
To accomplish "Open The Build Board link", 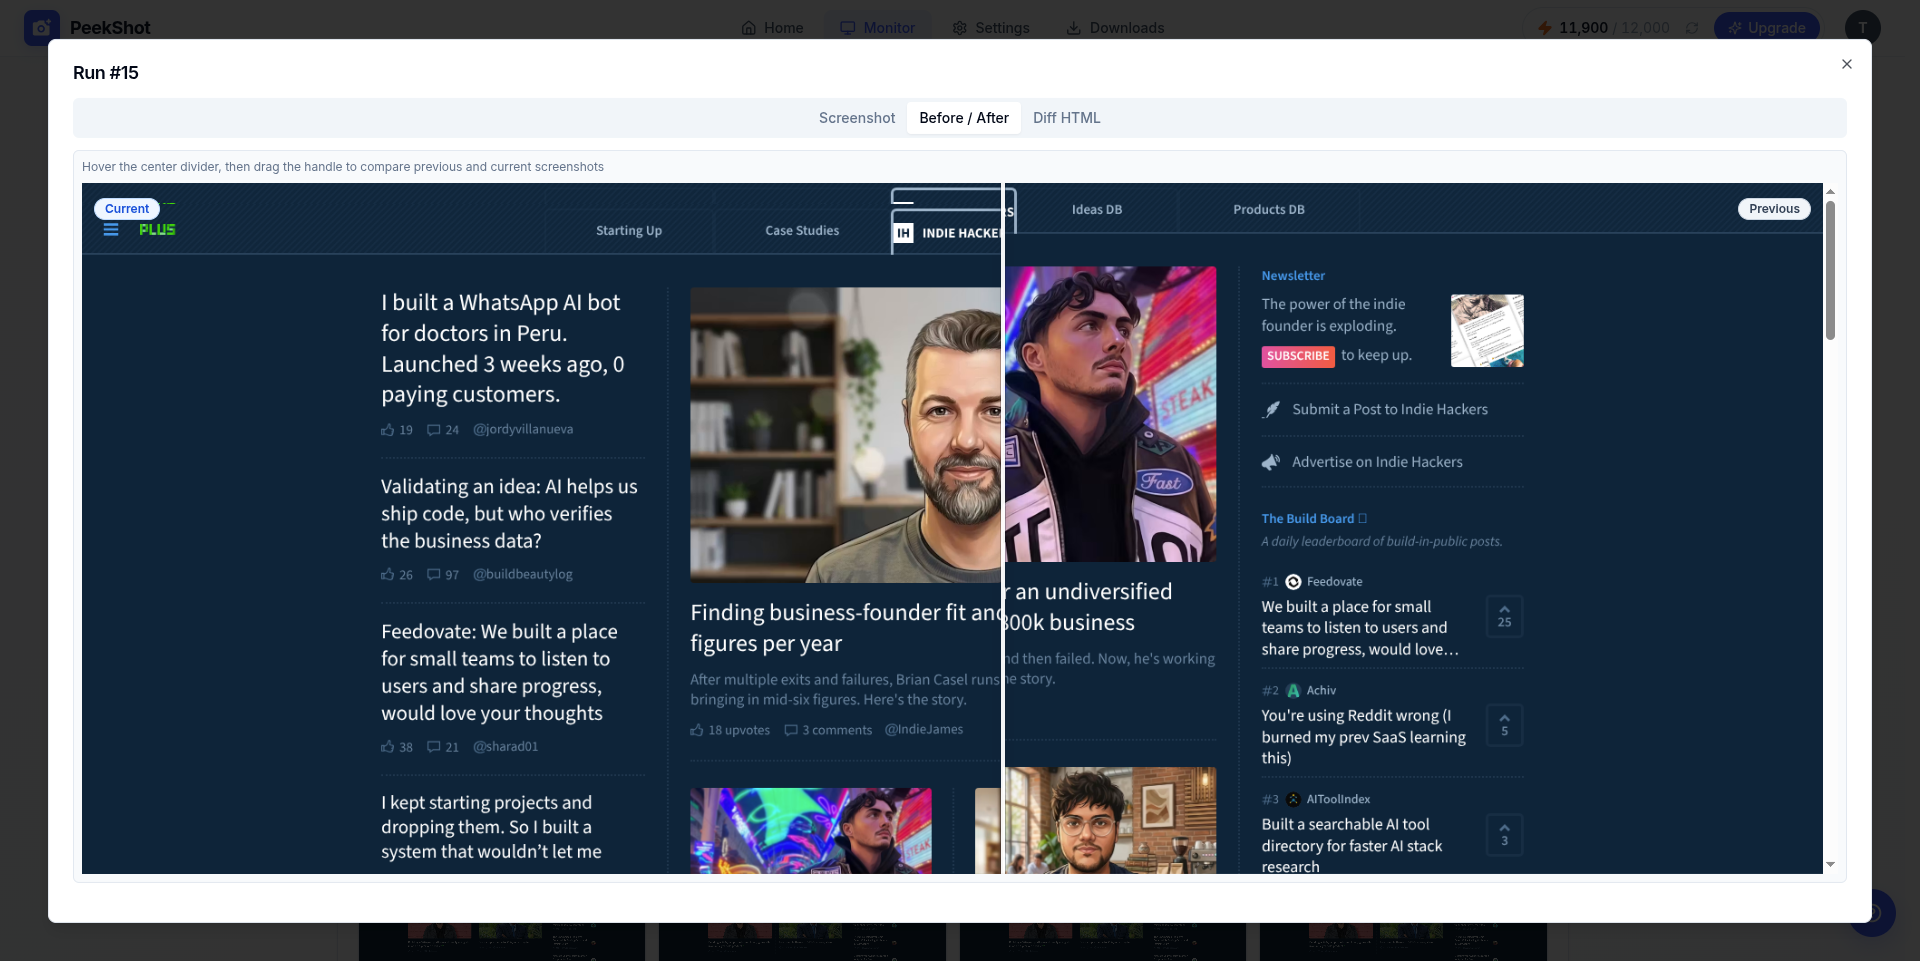I will [1307, 519].
